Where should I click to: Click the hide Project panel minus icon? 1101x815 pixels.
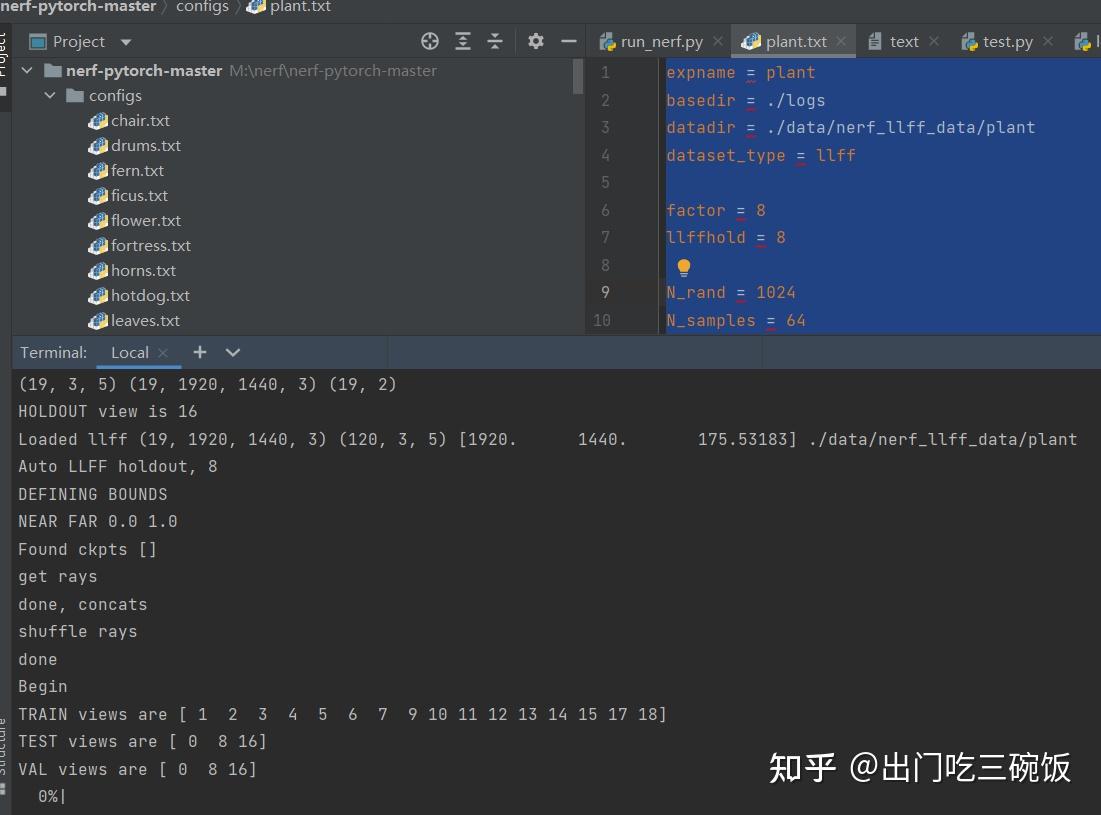coord(568,41)
